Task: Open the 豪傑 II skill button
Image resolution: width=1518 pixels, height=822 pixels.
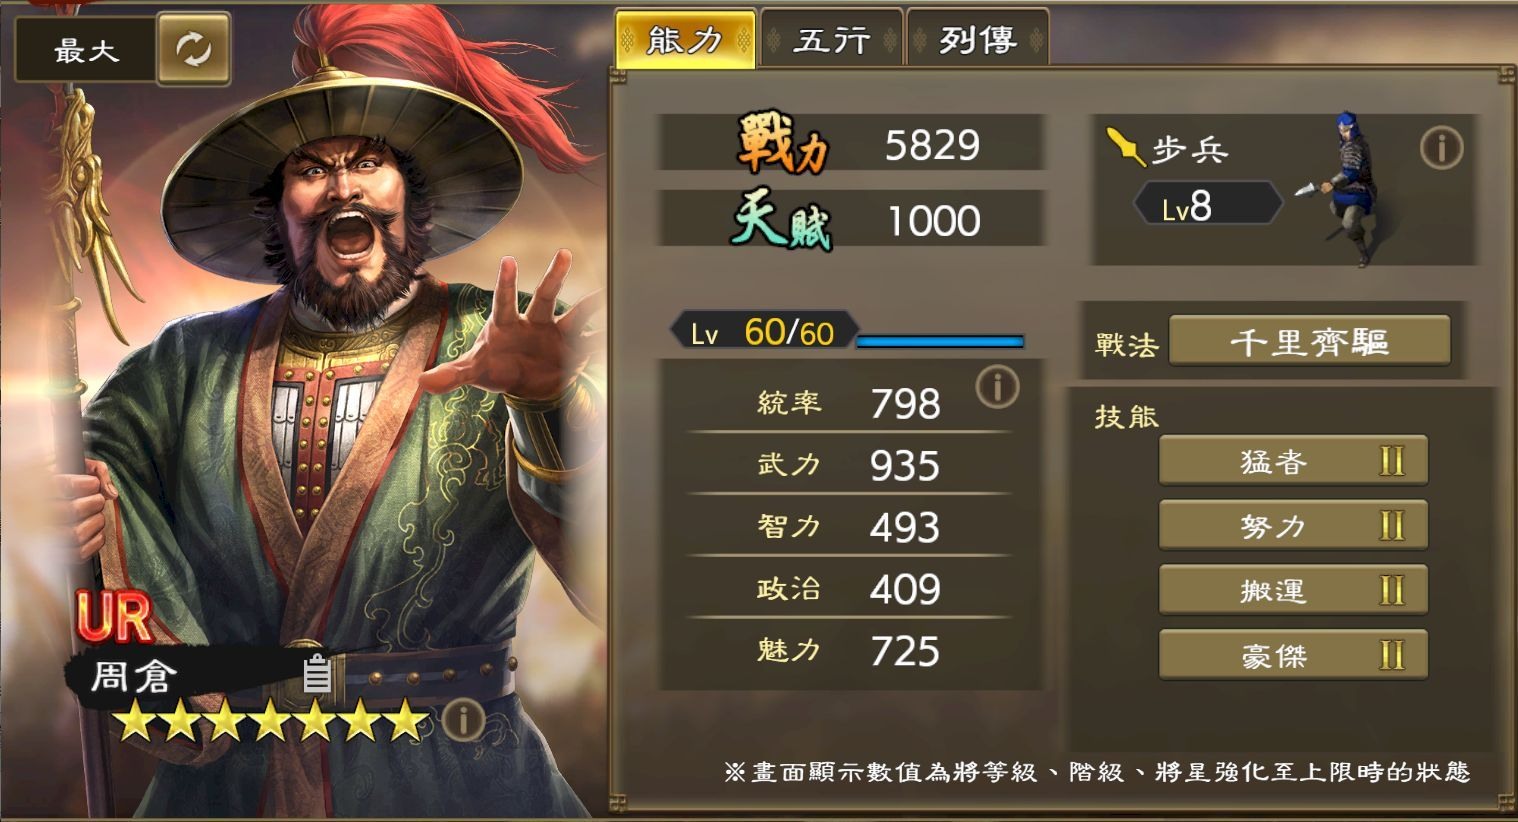Action: [x=1293, y=655]
